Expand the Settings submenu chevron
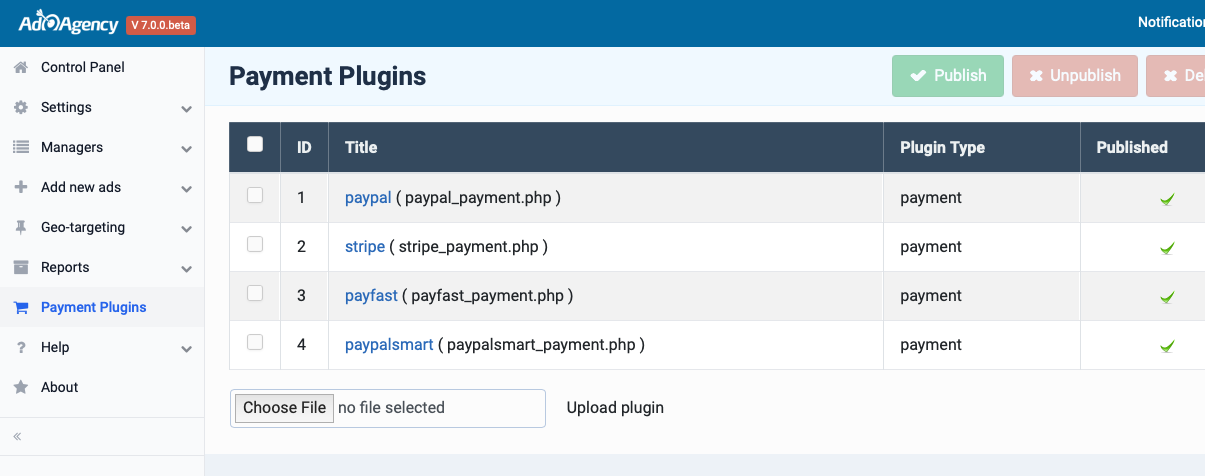The height and width of the screenshot is (476, 1205). click(x=186, y=108)
